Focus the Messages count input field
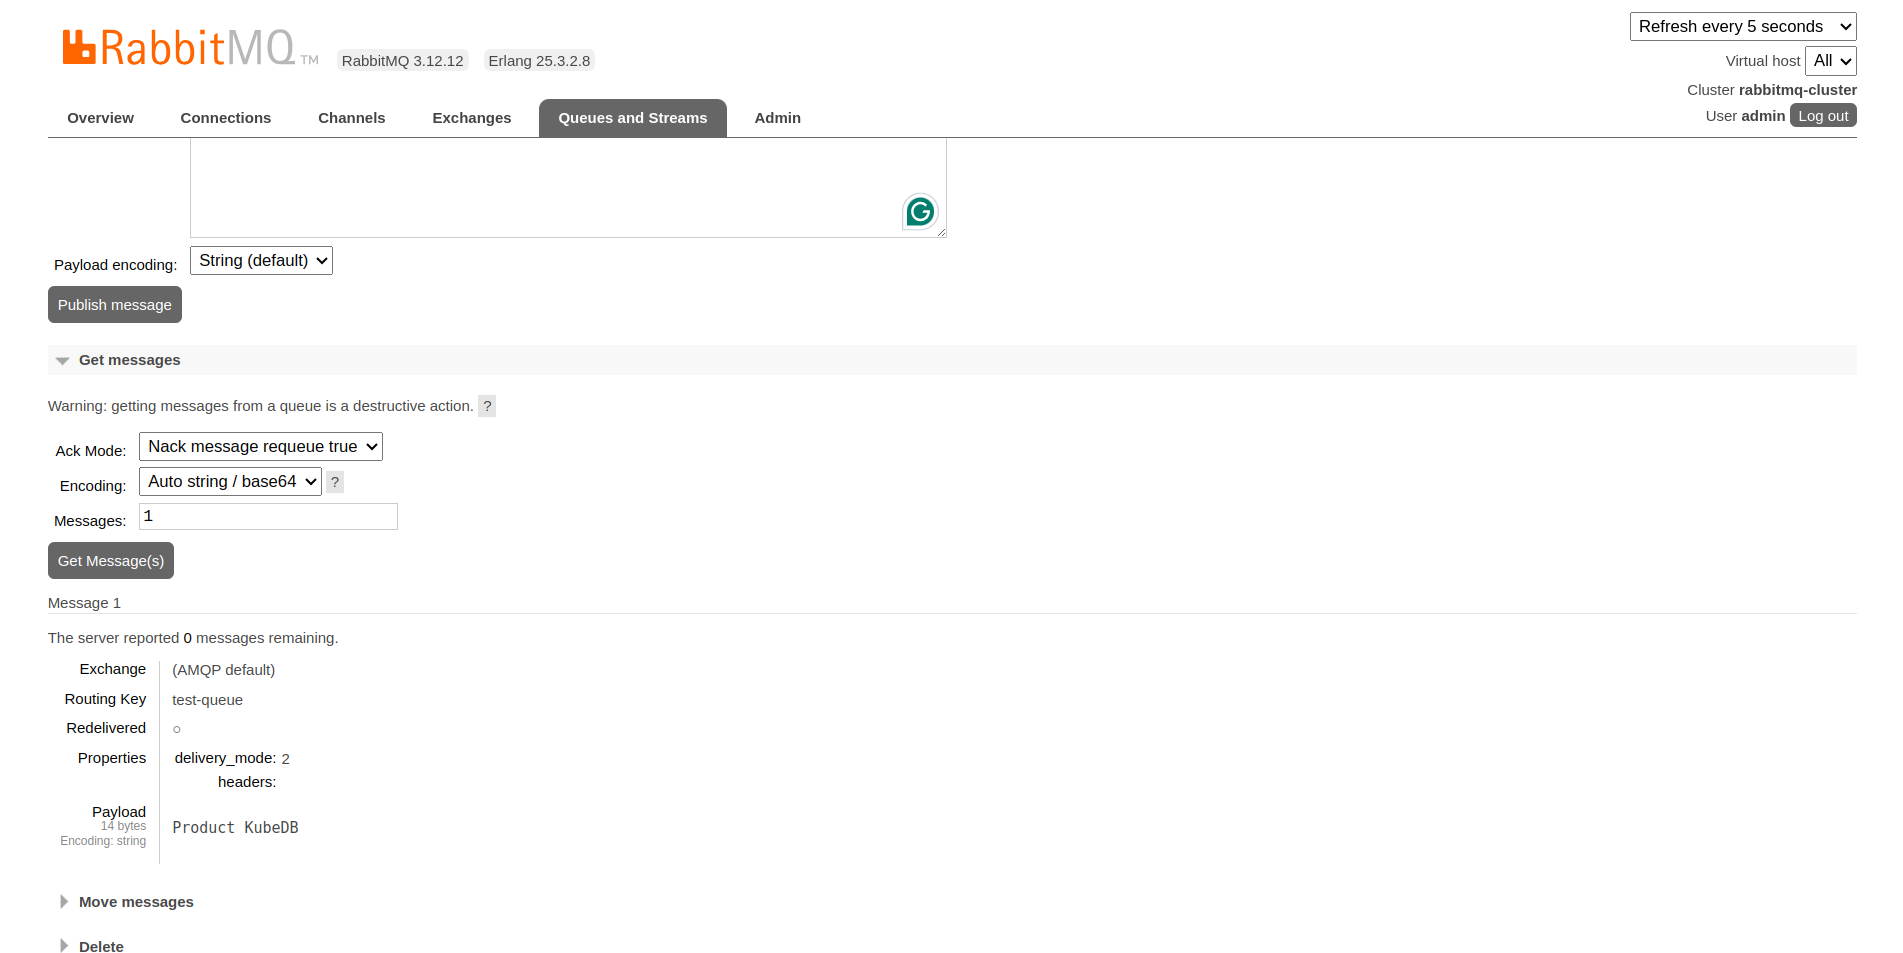1903x953 pixels. pos(268,517)
